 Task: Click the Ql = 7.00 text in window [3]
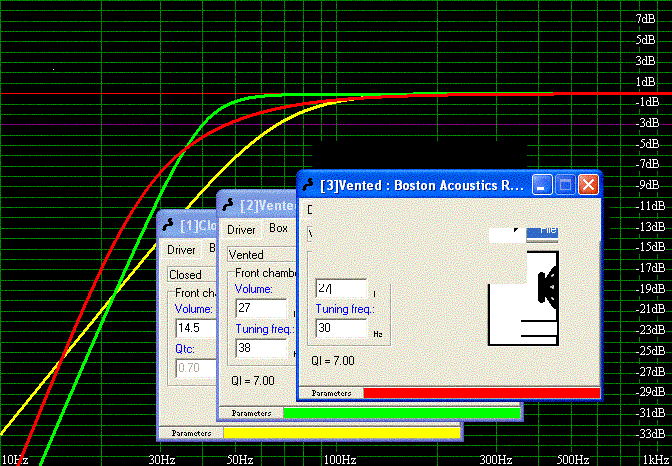tap(333, 361)
